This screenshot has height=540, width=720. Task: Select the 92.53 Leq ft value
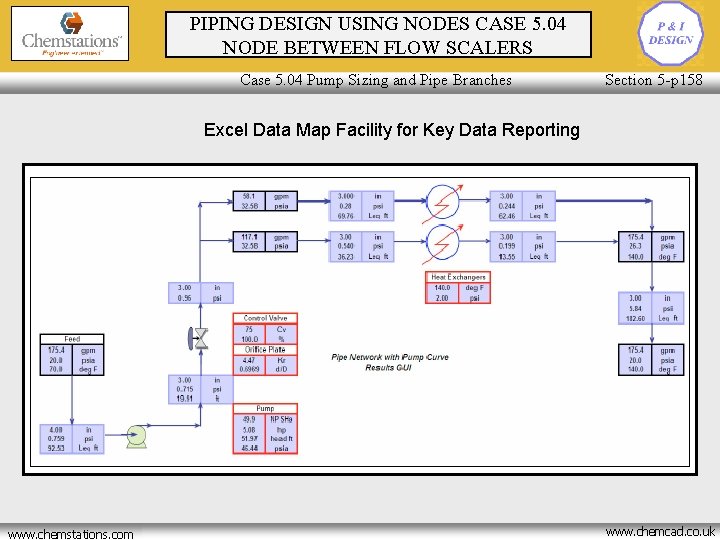pyautogui.click(x=56, y=448)
